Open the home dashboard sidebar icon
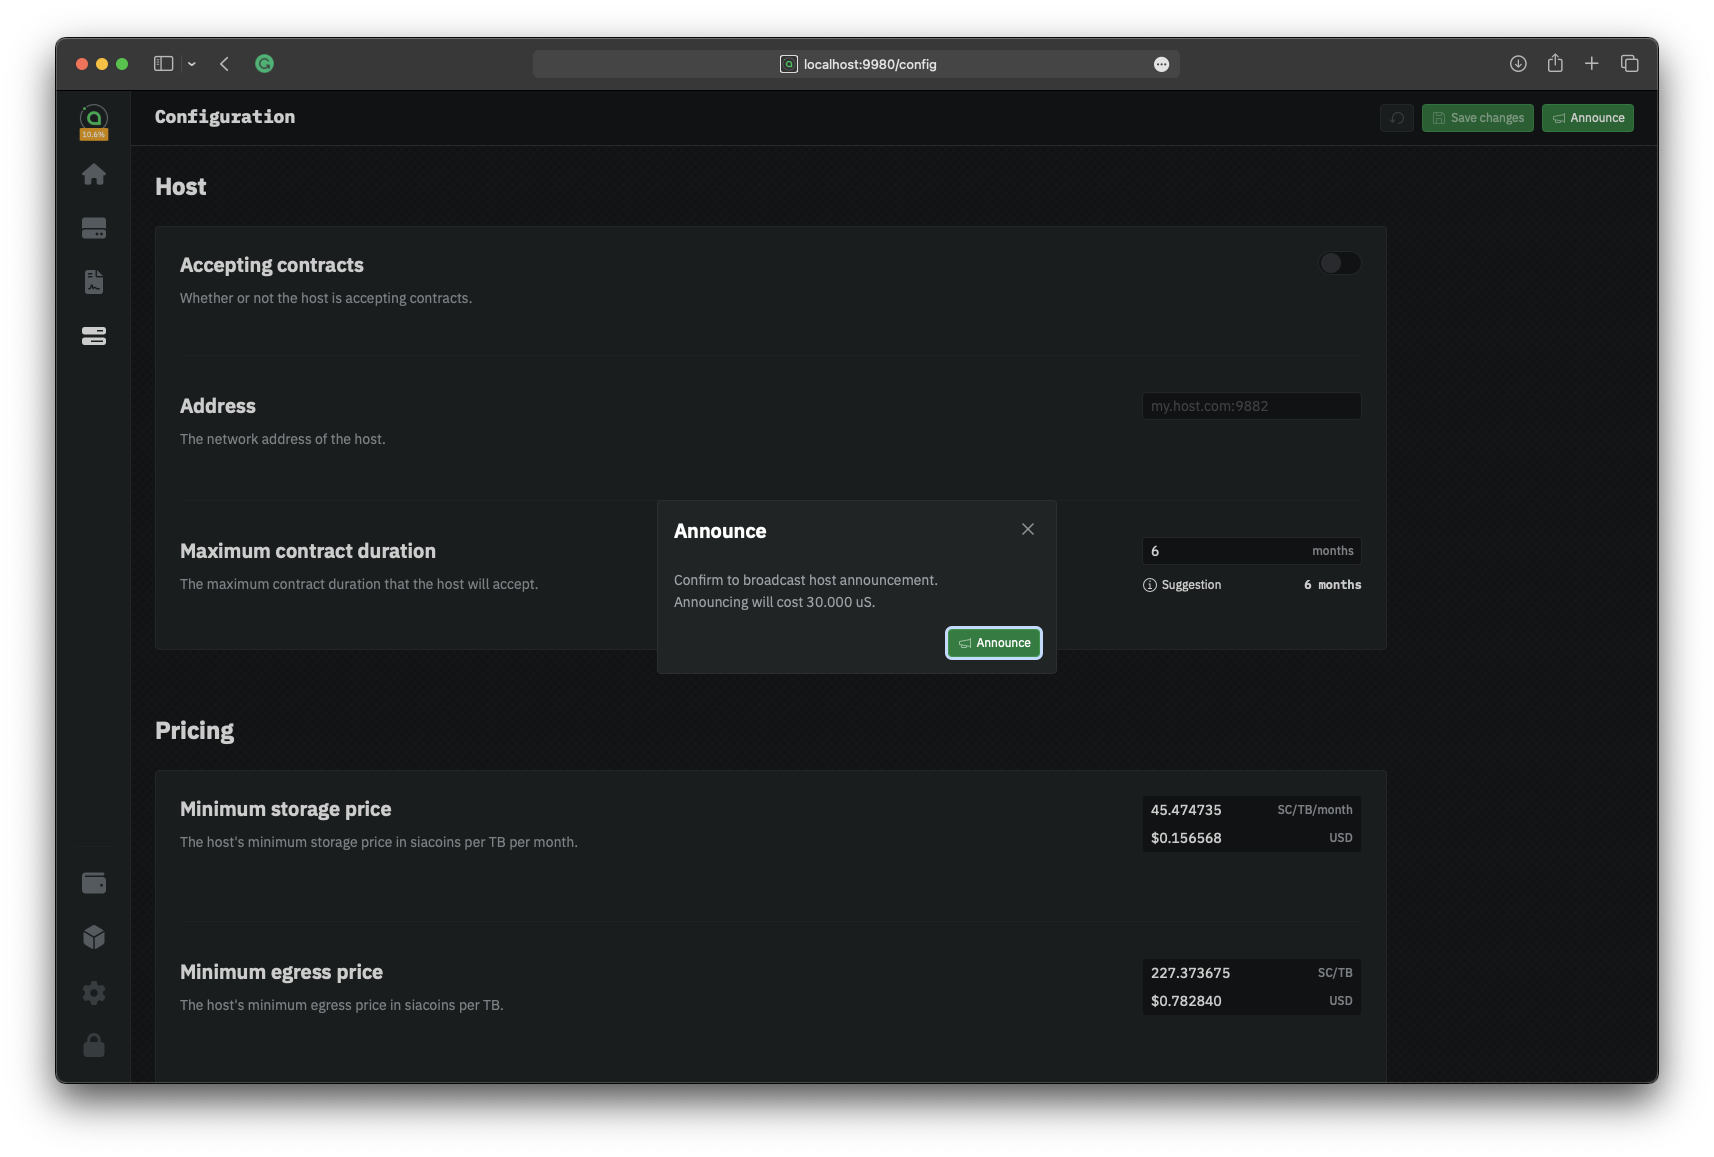This screenshot has height=1157, width=1714. [94, 175]
